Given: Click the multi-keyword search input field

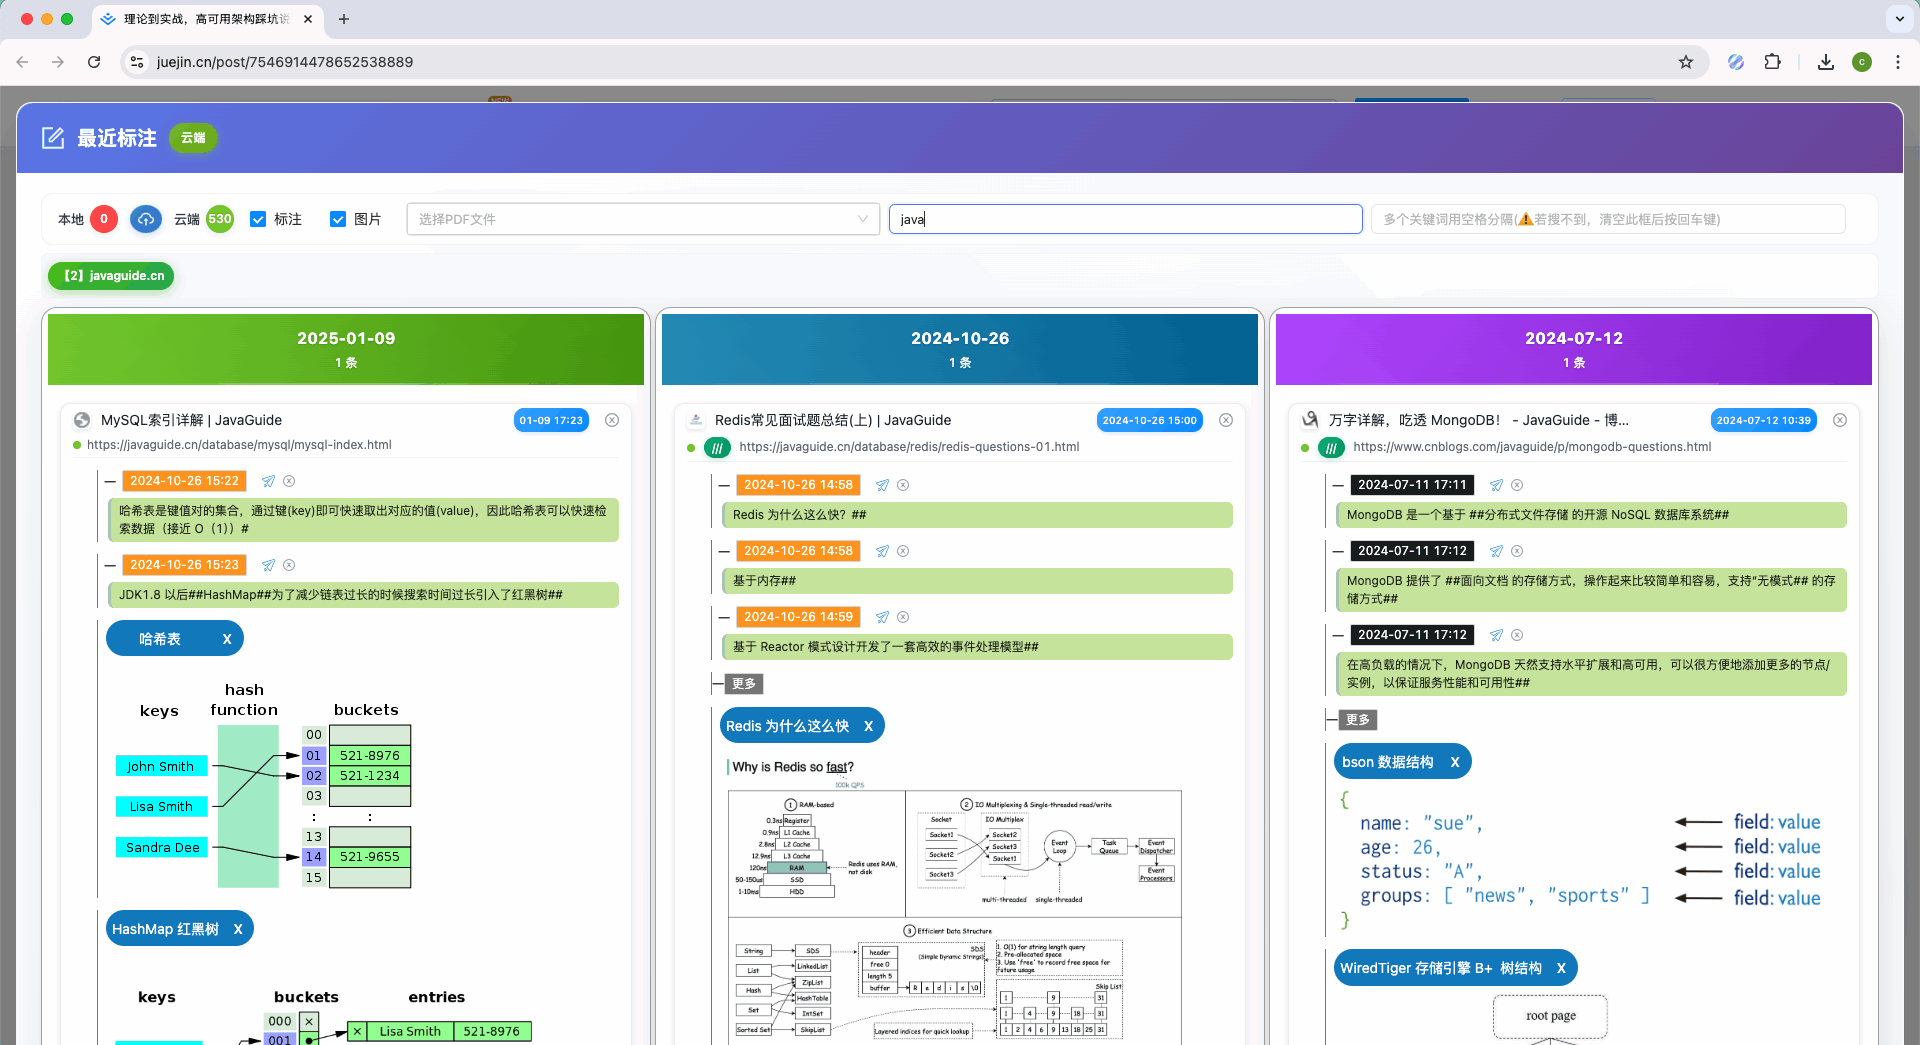Looking at the screenshot, I should (x=1607, y=219).
